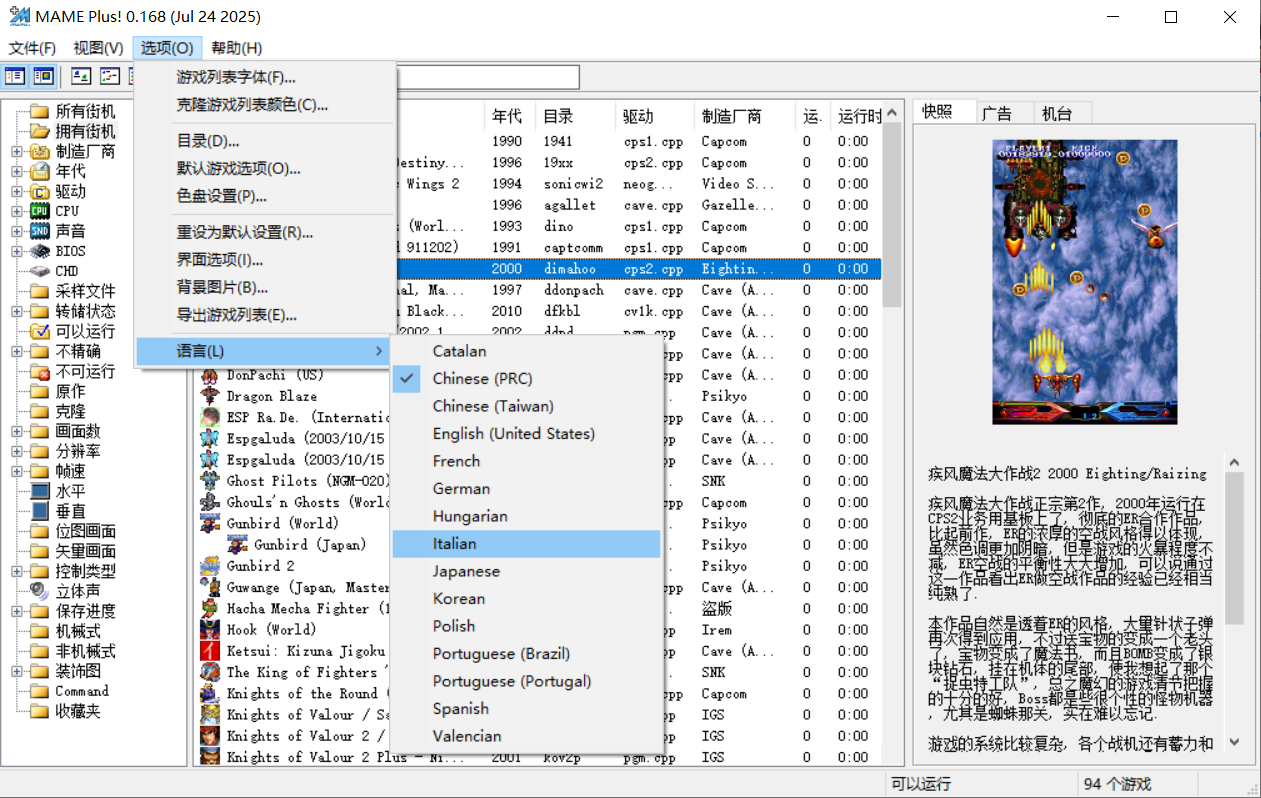
Task: Click the Guwange game icon
Action: coord(210,587)
